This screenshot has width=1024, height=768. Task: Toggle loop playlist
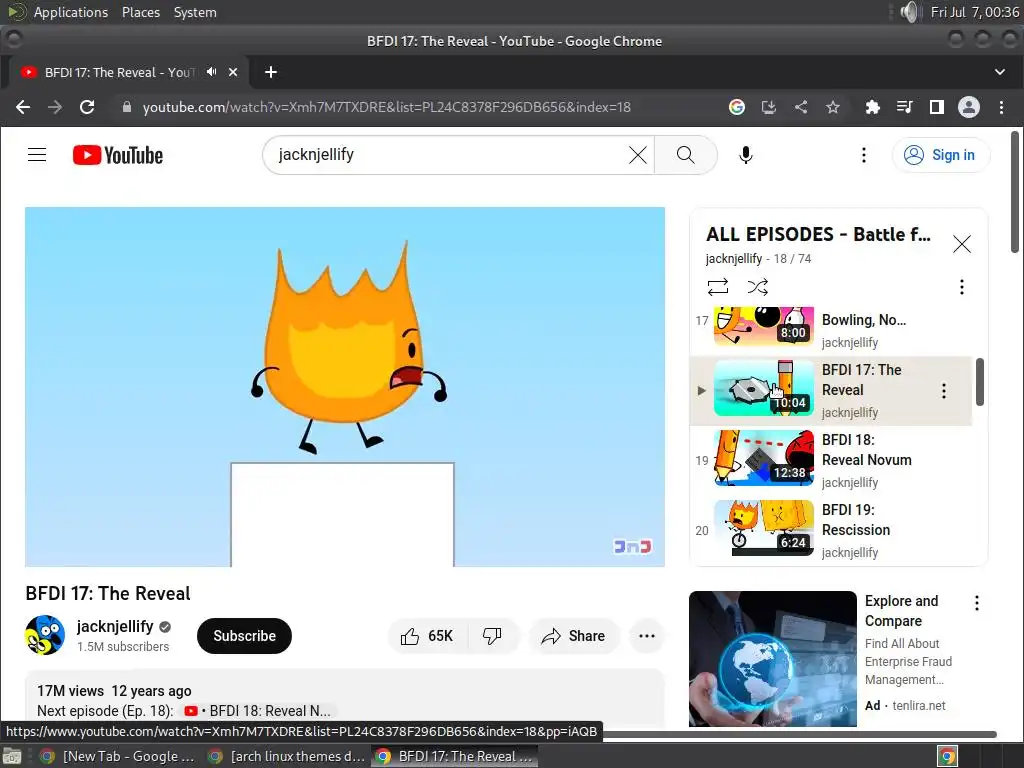point(718,287)
